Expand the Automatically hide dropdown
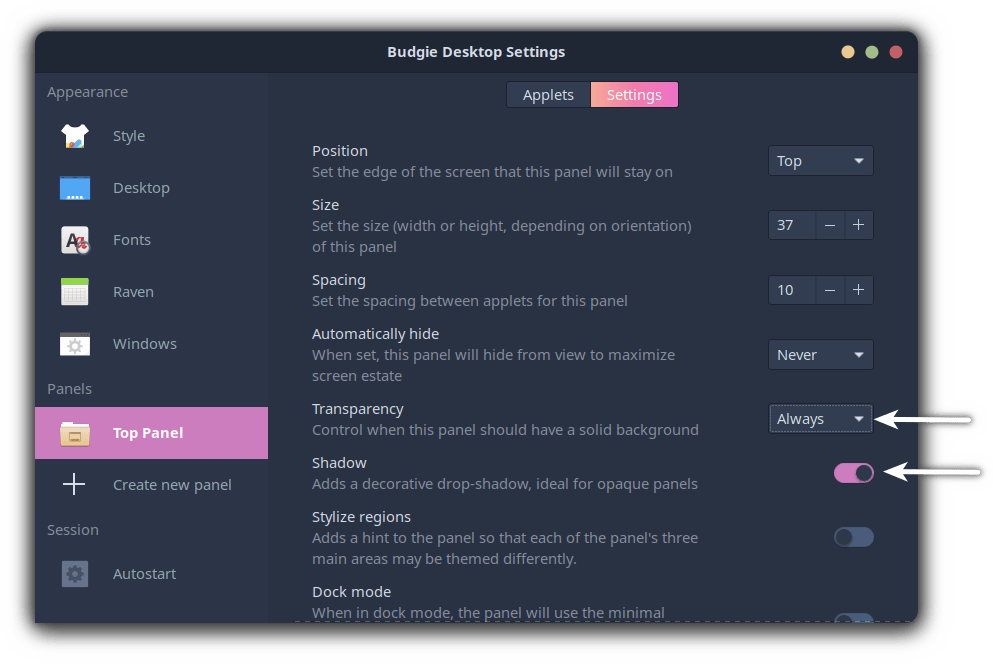 [820, 355]
